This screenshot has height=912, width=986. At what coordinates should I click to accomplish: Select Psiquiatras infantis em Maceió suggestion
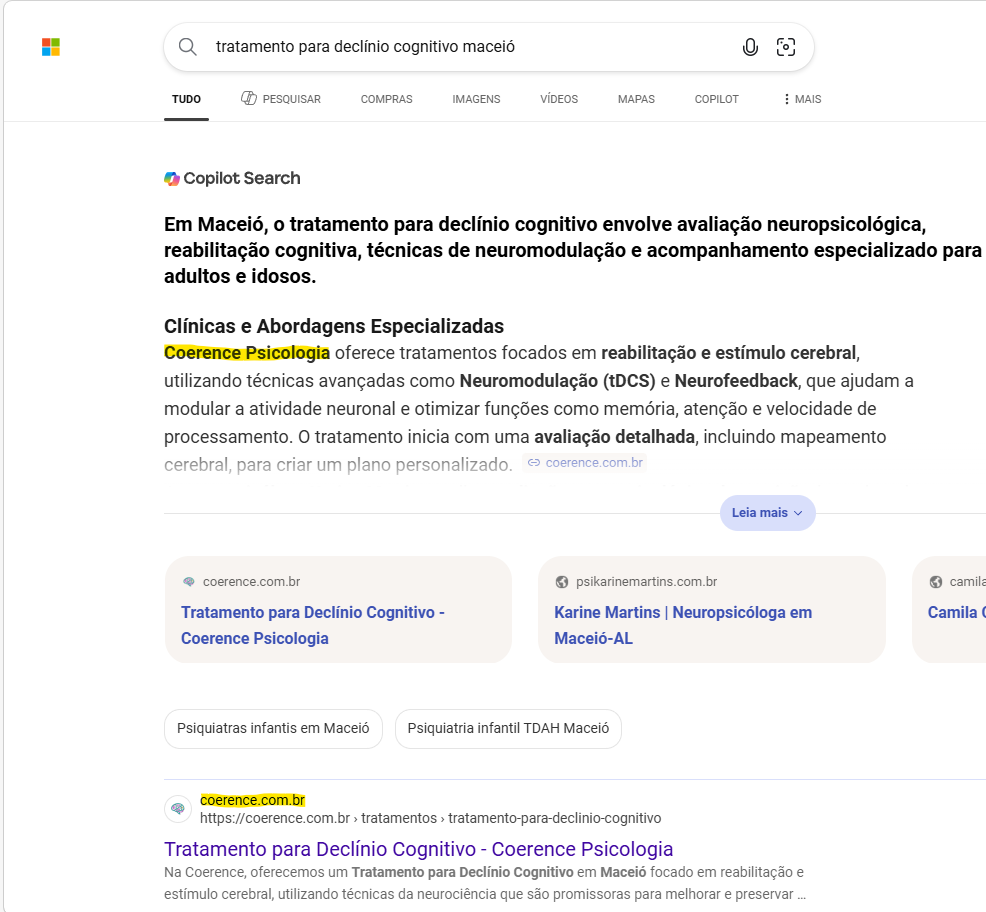tap(273, 728)
